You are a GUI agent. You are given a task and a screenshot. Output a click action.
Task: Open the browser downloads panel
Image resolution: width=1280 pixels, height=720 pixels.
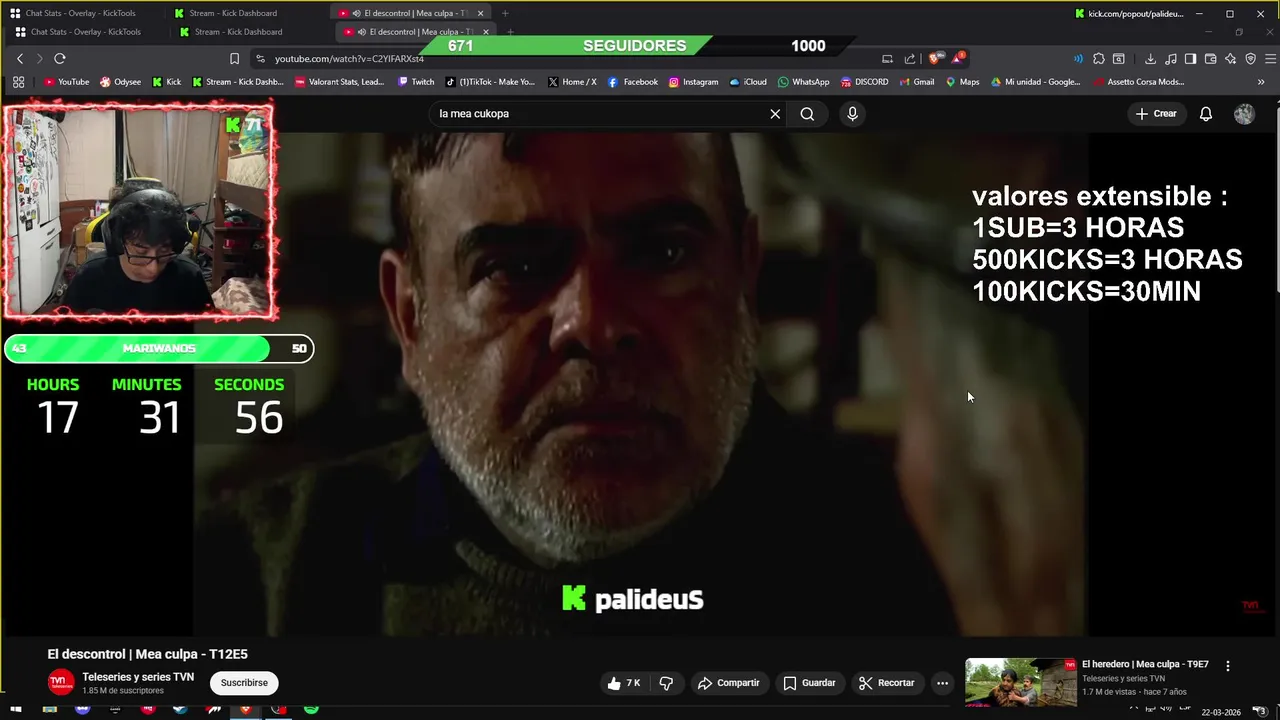click(1150, 59)
